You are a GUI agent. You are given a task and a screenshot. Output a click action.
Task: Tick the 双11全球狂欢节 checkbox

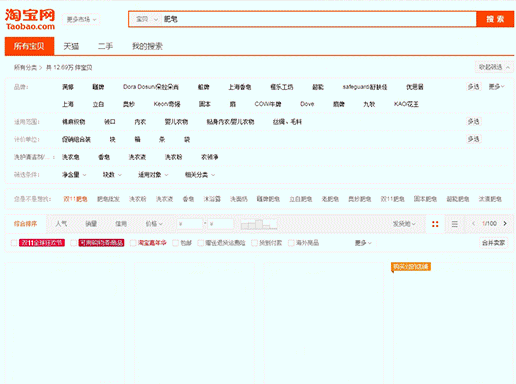[14, 243]
